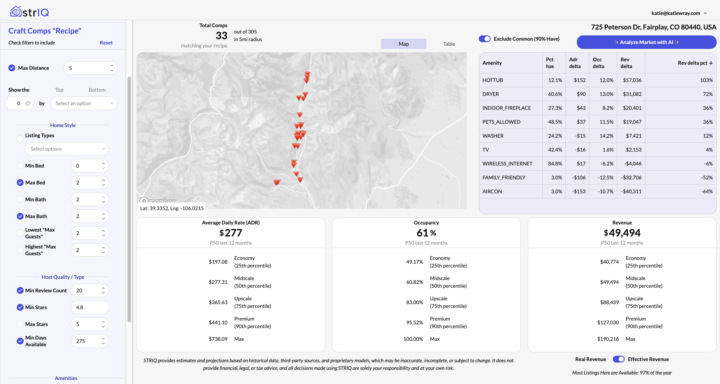Select the Top option under Show the

59,90
